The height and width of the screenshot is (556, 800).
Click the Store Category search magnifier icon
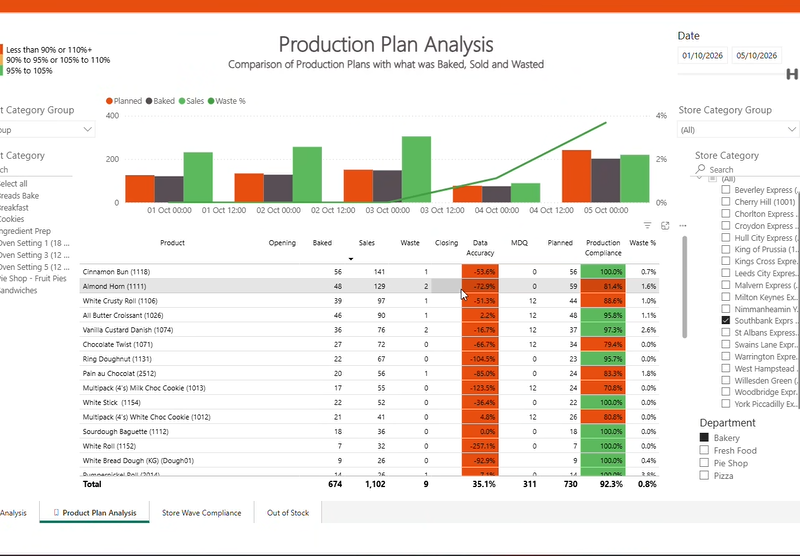pyautogui.click(x=701, y=169)
